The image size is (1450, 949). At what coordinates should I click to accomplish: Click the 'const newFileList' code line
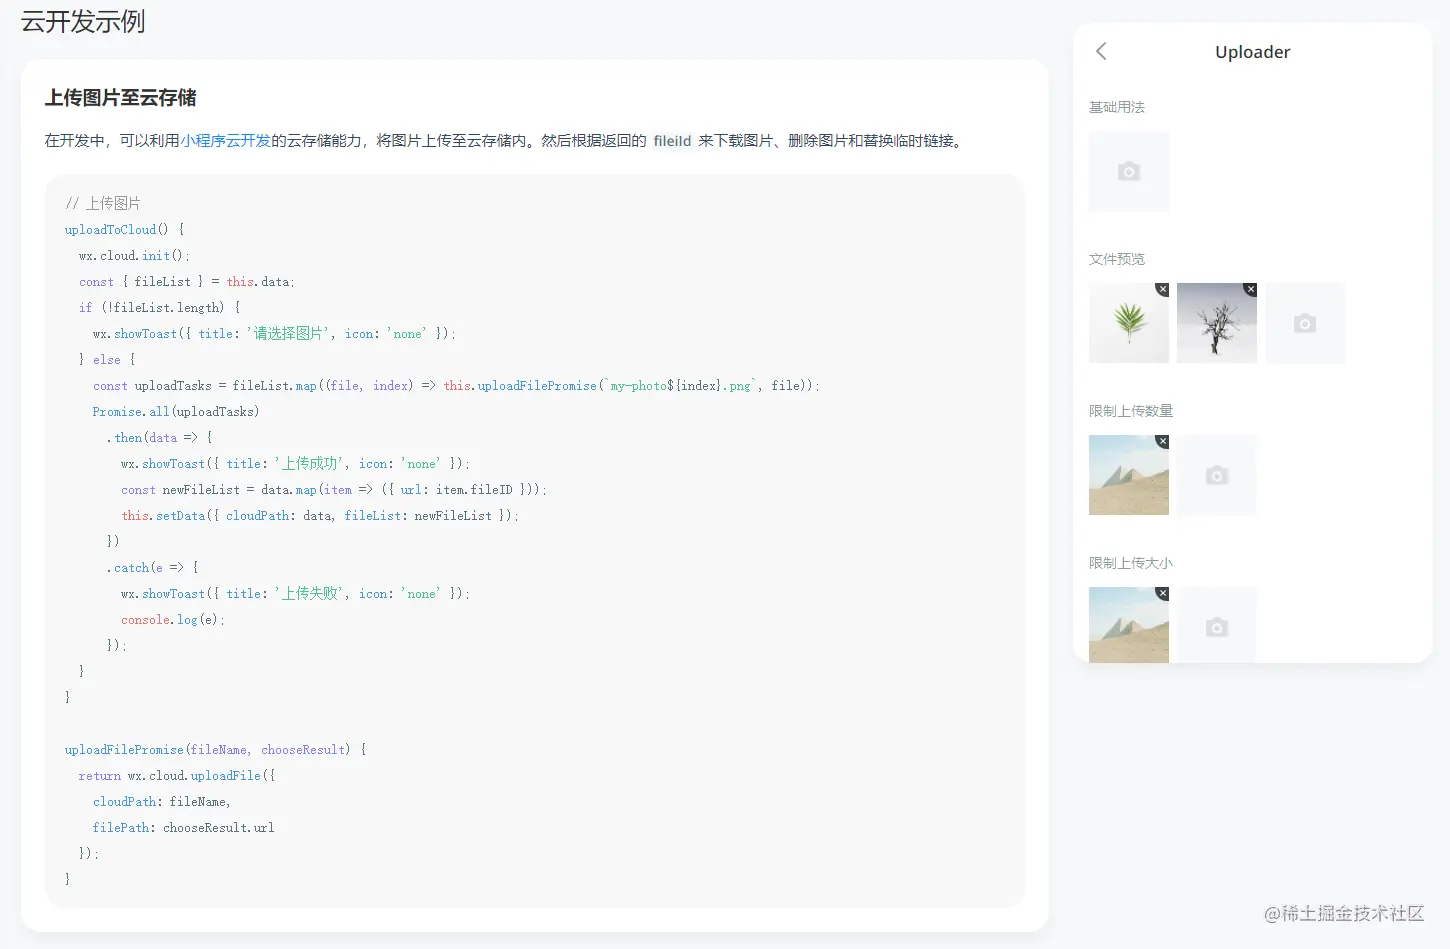click(x=334, y=489)
